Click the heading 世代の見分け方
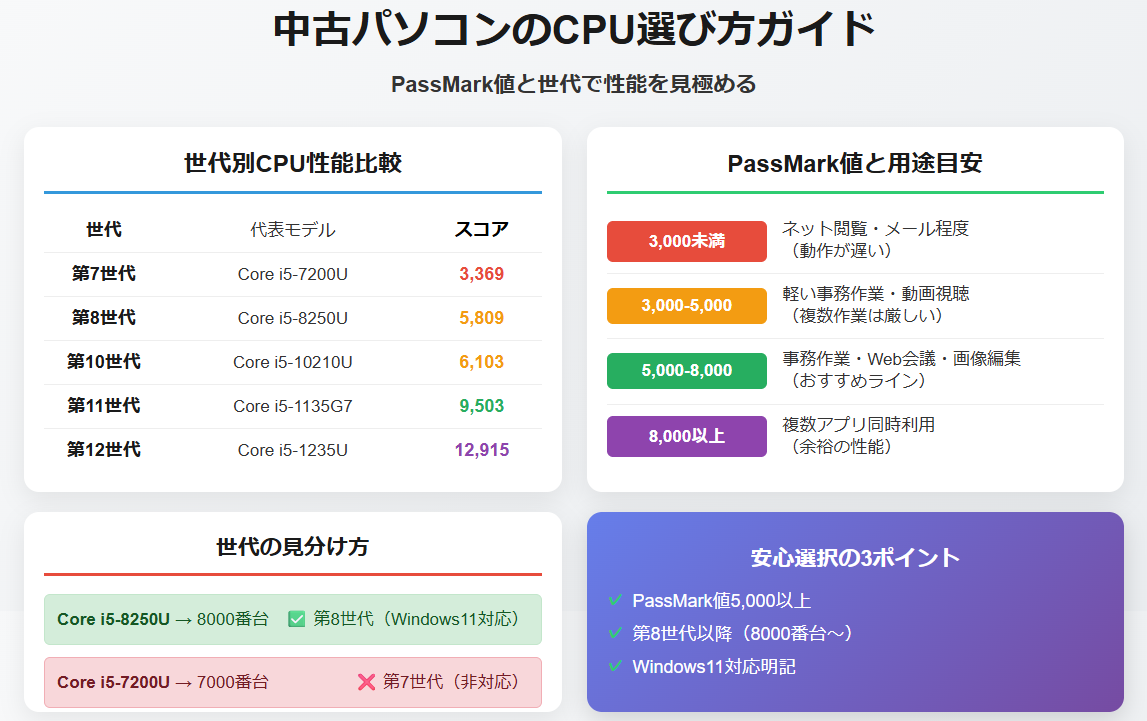 click(293, 546)
